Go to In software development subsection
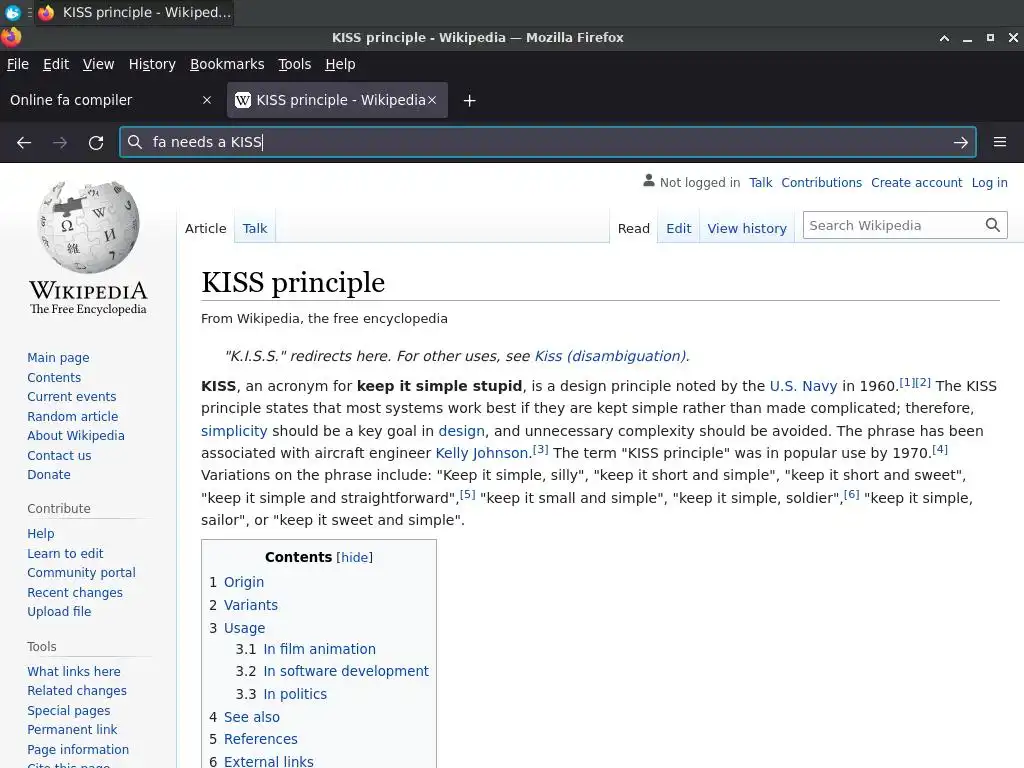The height and width of the screenshot is (768, 1024). (x=346, y=671)
